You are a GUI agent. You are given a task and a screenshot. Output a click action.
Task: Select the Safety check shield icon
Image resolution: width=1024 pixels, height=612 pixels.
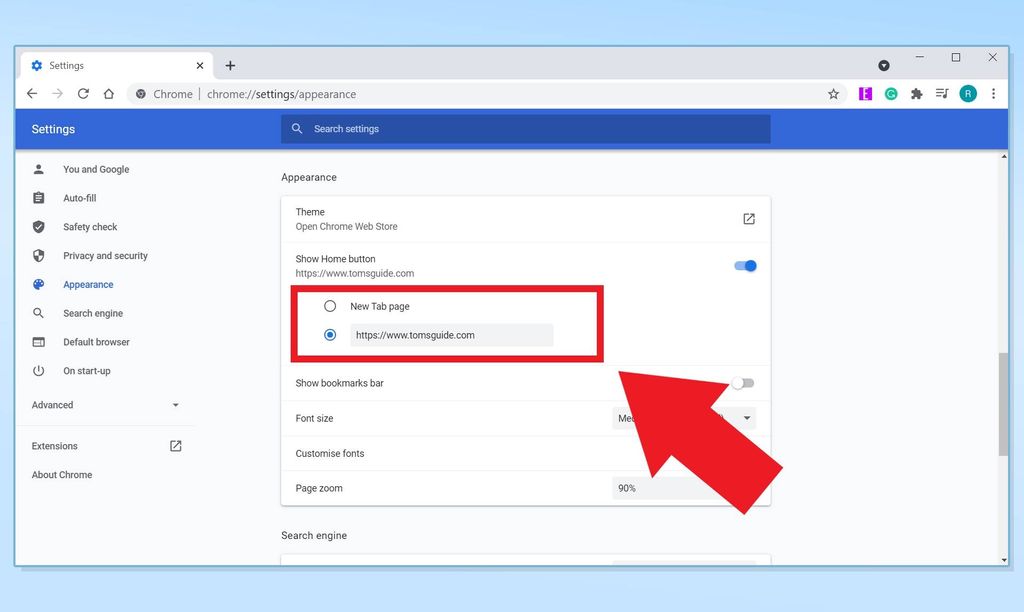pos(38,227)
